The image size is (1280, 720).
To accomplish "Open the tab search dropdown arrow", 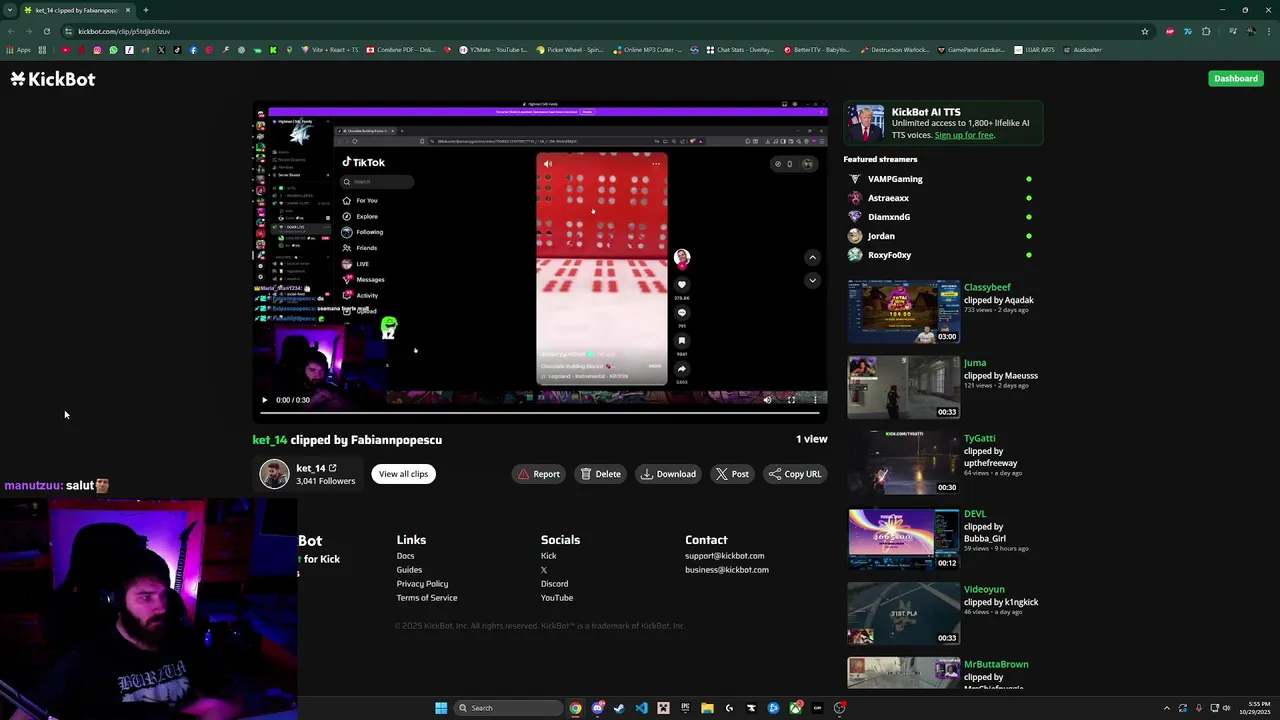I will pyautogui.click(x=9, y=10).
